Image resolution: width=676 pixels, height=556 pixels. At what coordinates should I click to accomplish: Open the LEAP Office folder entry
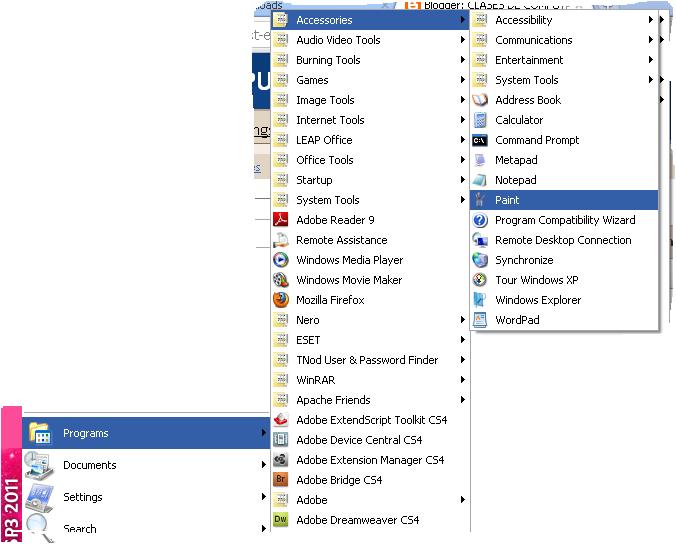coord(370,140)
